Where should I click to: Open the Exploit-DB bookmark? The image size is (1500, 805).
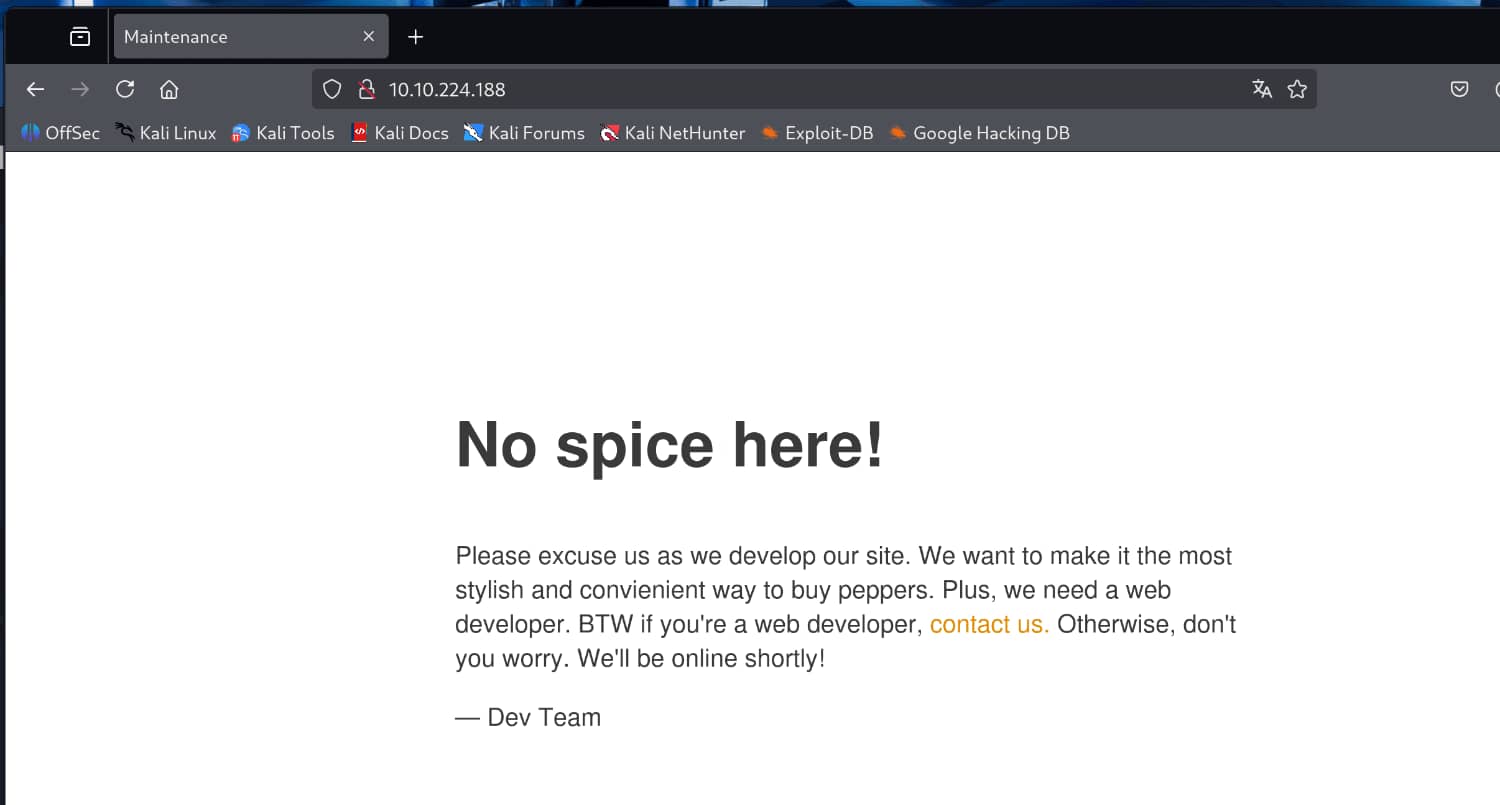817,133
